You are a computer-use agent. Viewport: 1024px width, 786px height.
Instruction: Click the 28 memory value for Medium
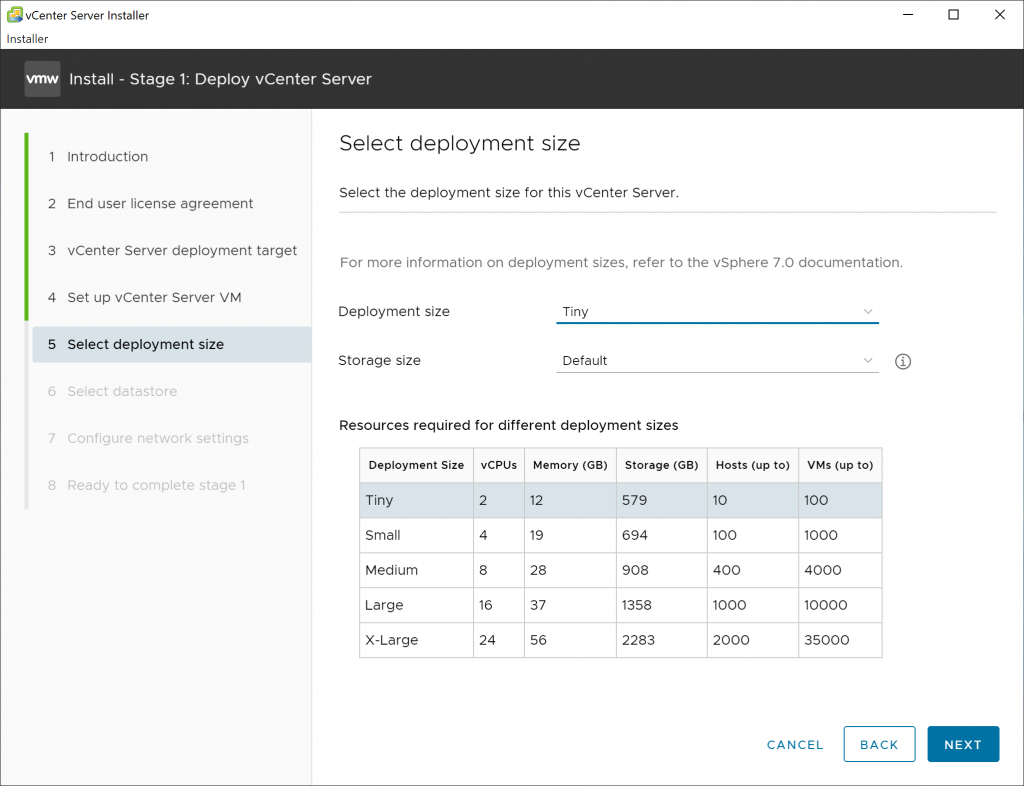537,570
